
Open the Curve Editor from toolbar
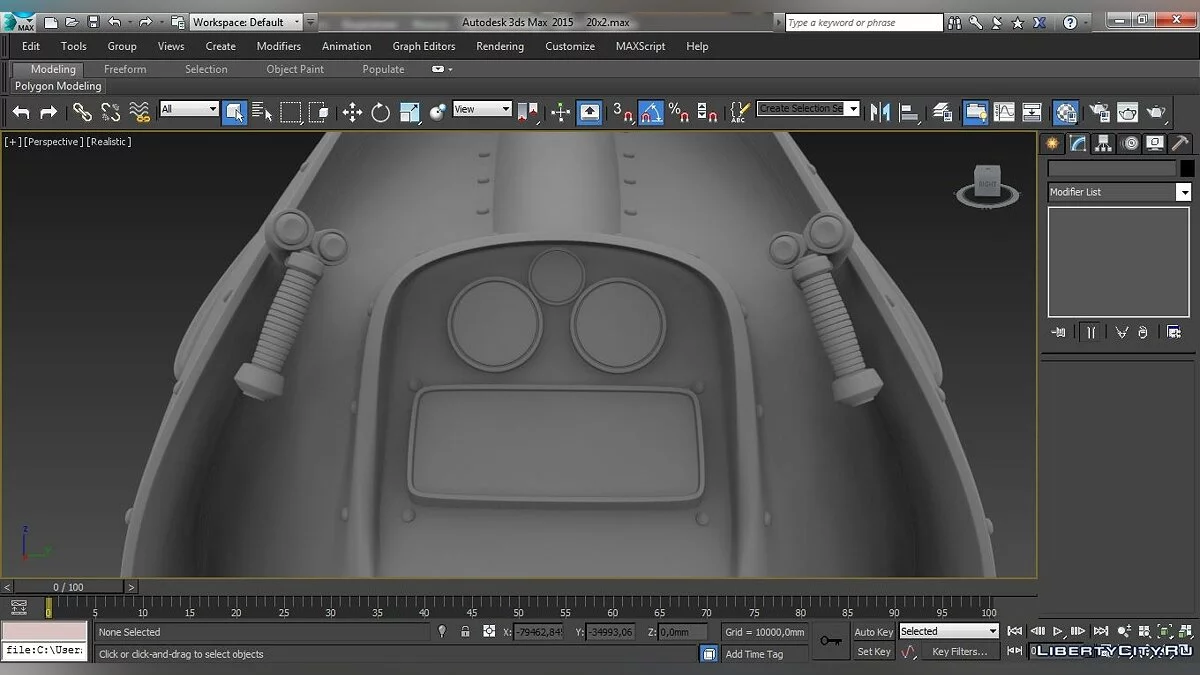pos(1003,112)
